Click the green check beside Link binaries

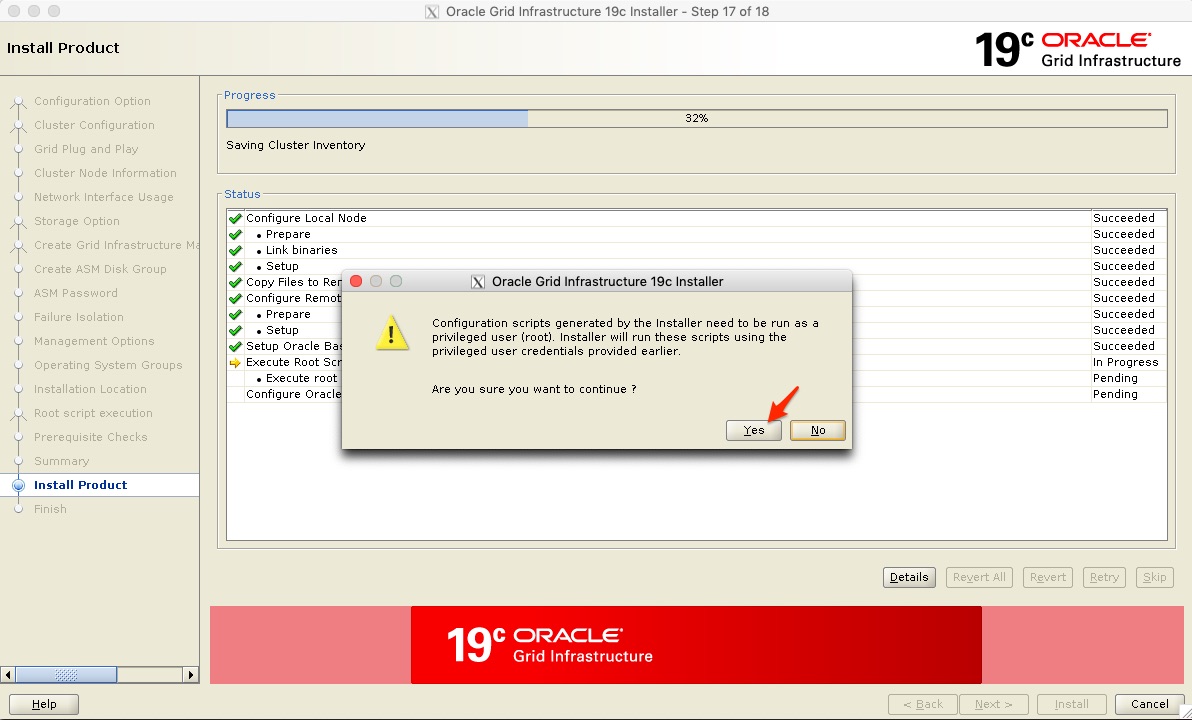click(235, 250)
